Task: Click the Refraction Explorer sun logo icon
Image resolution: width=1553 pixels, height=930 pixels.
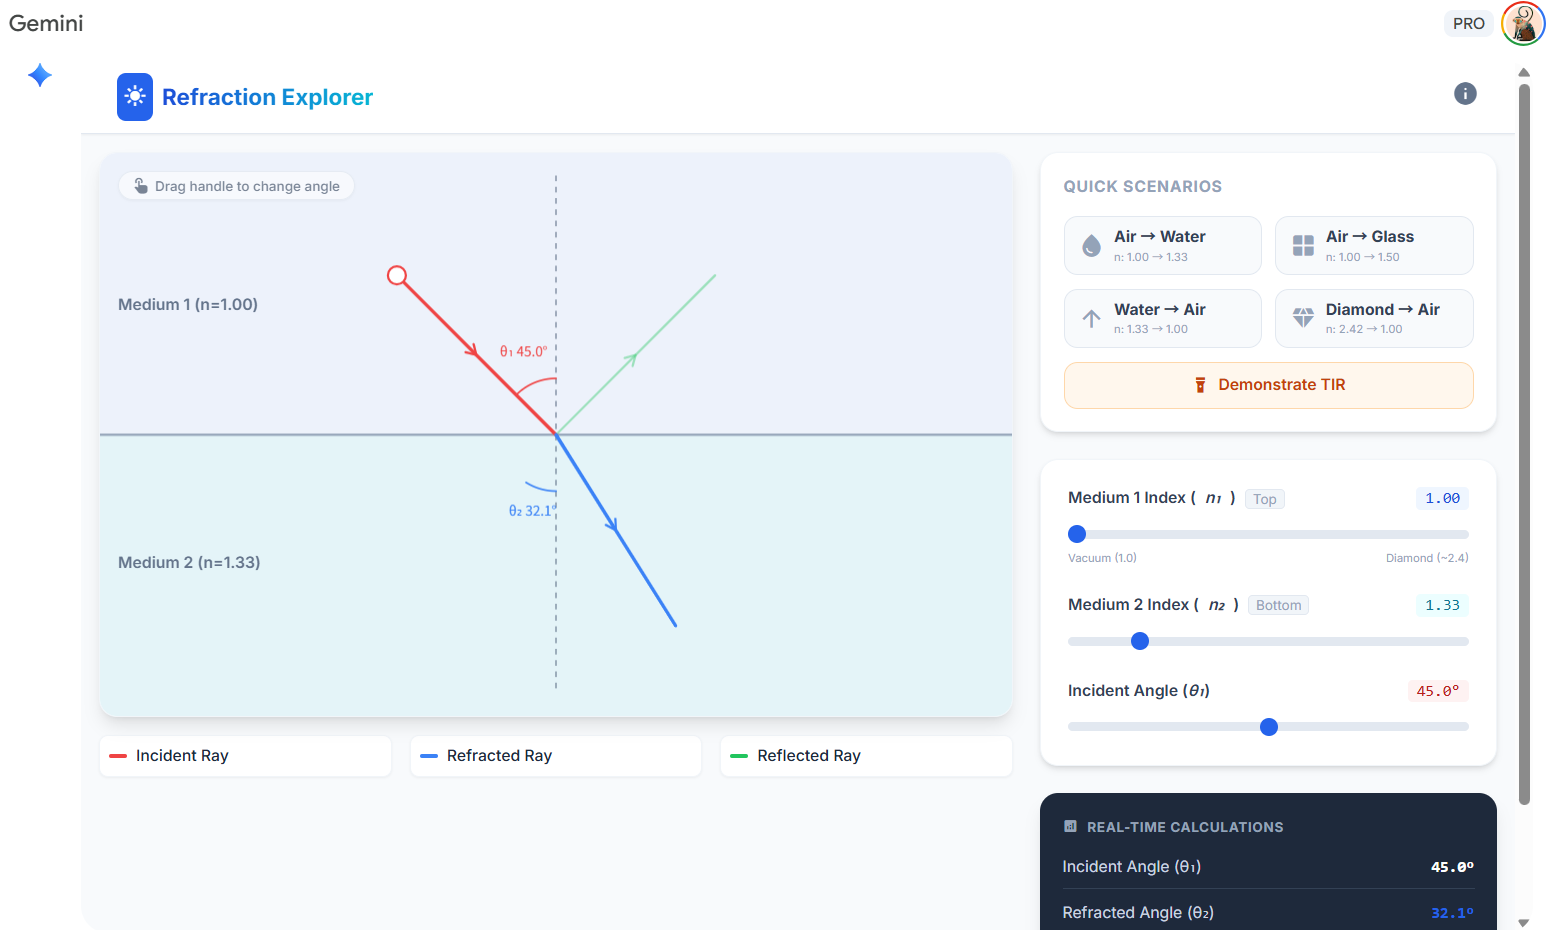Action: pos(135,97)
